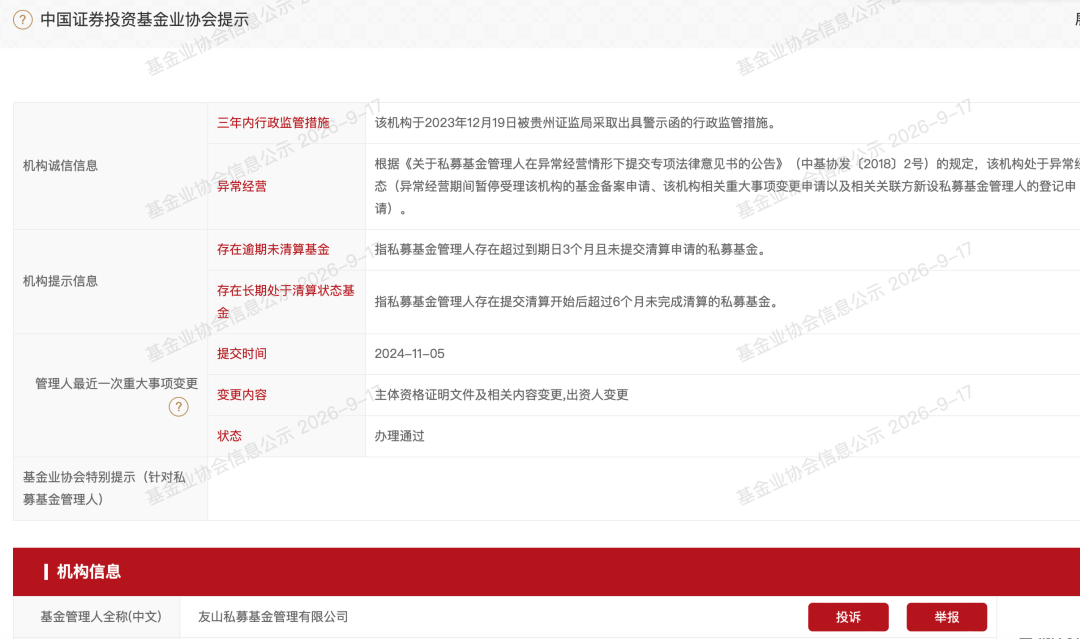Click the 存在长期处于清算状态基金 label
The image size is (1080, 639).
point(286,302)
